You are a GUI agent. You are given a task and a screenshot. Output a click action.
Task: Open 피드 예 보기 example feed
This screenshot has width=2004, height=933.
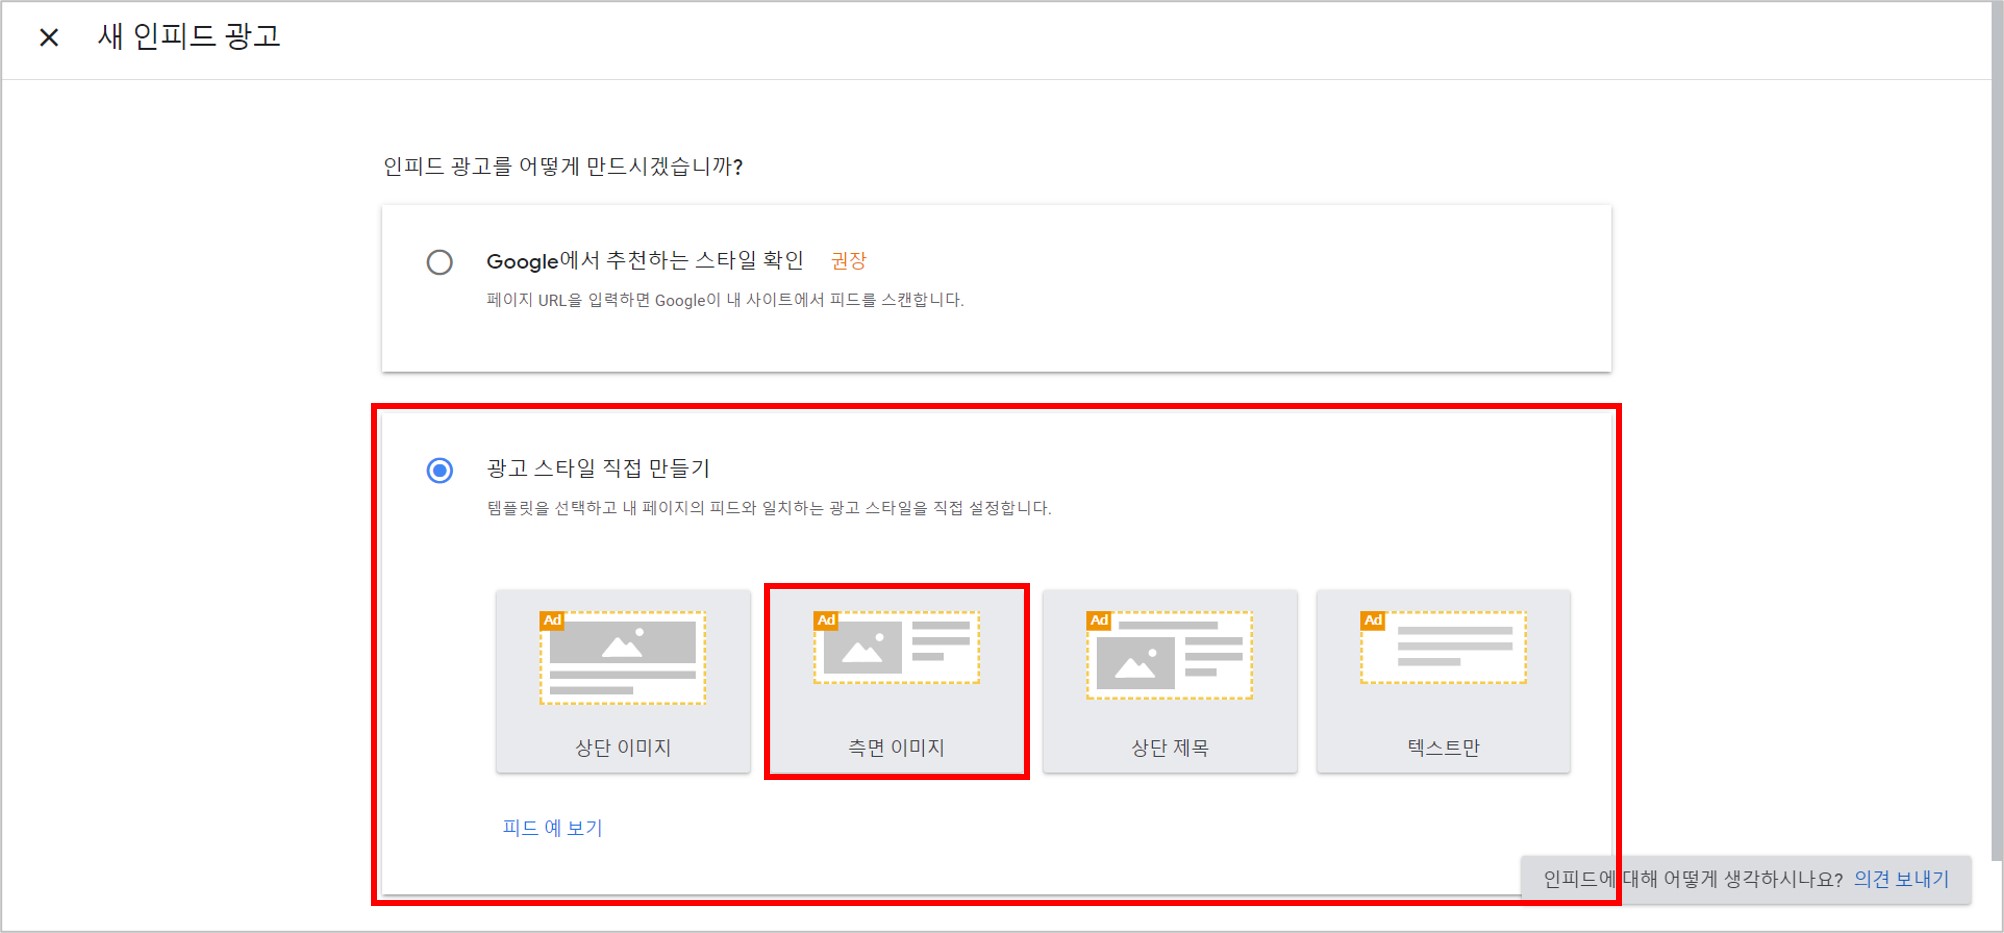click(551, 826)
